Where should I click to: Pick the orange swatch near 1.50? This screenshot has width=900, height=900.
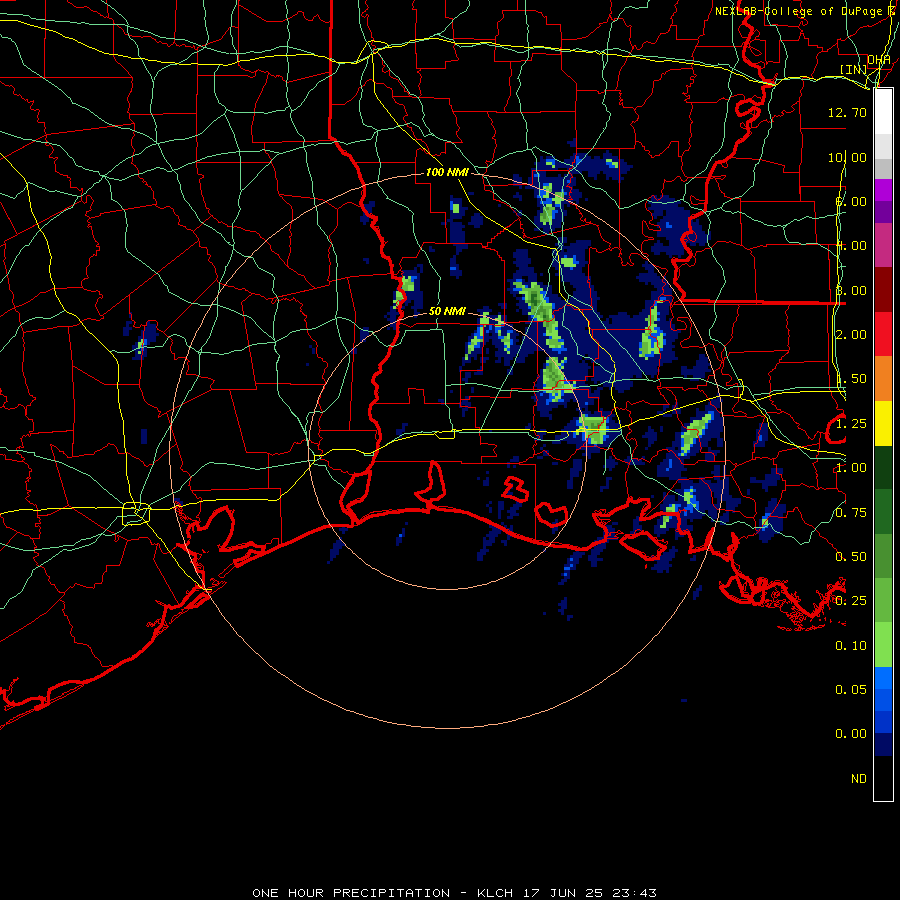coord(883,379)
